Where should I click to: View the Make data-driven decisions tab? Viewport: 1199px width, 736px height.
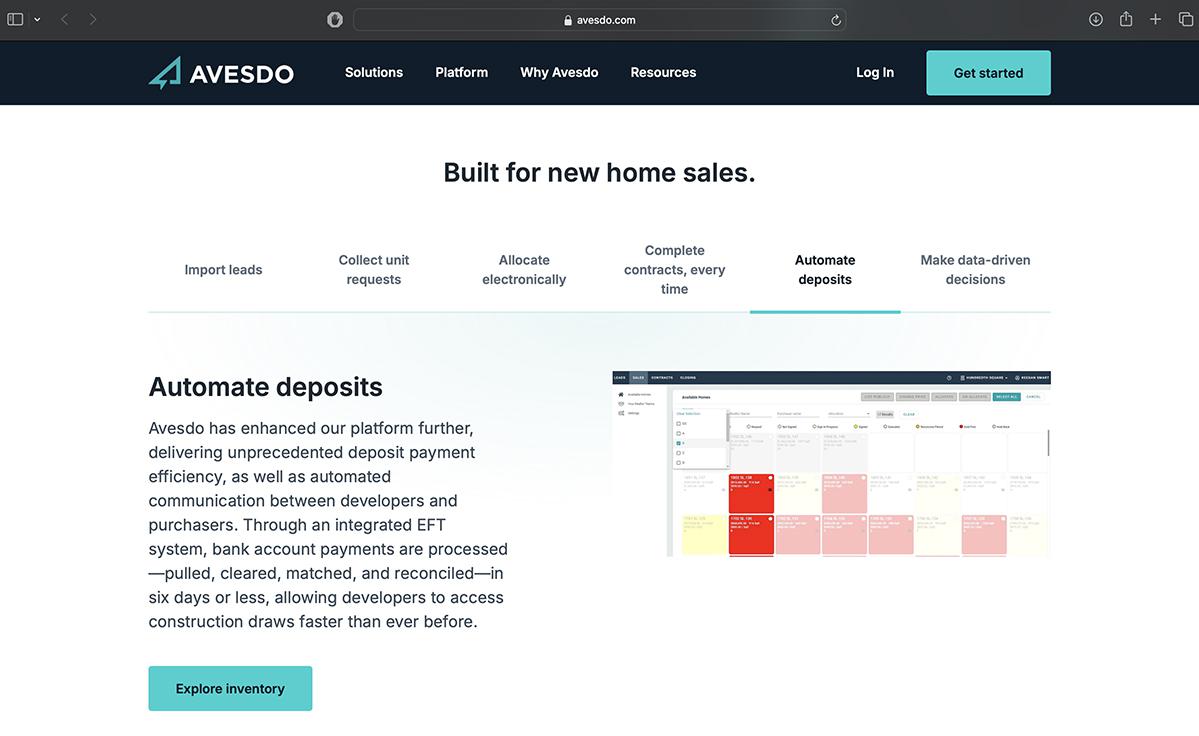pos(975,270)
